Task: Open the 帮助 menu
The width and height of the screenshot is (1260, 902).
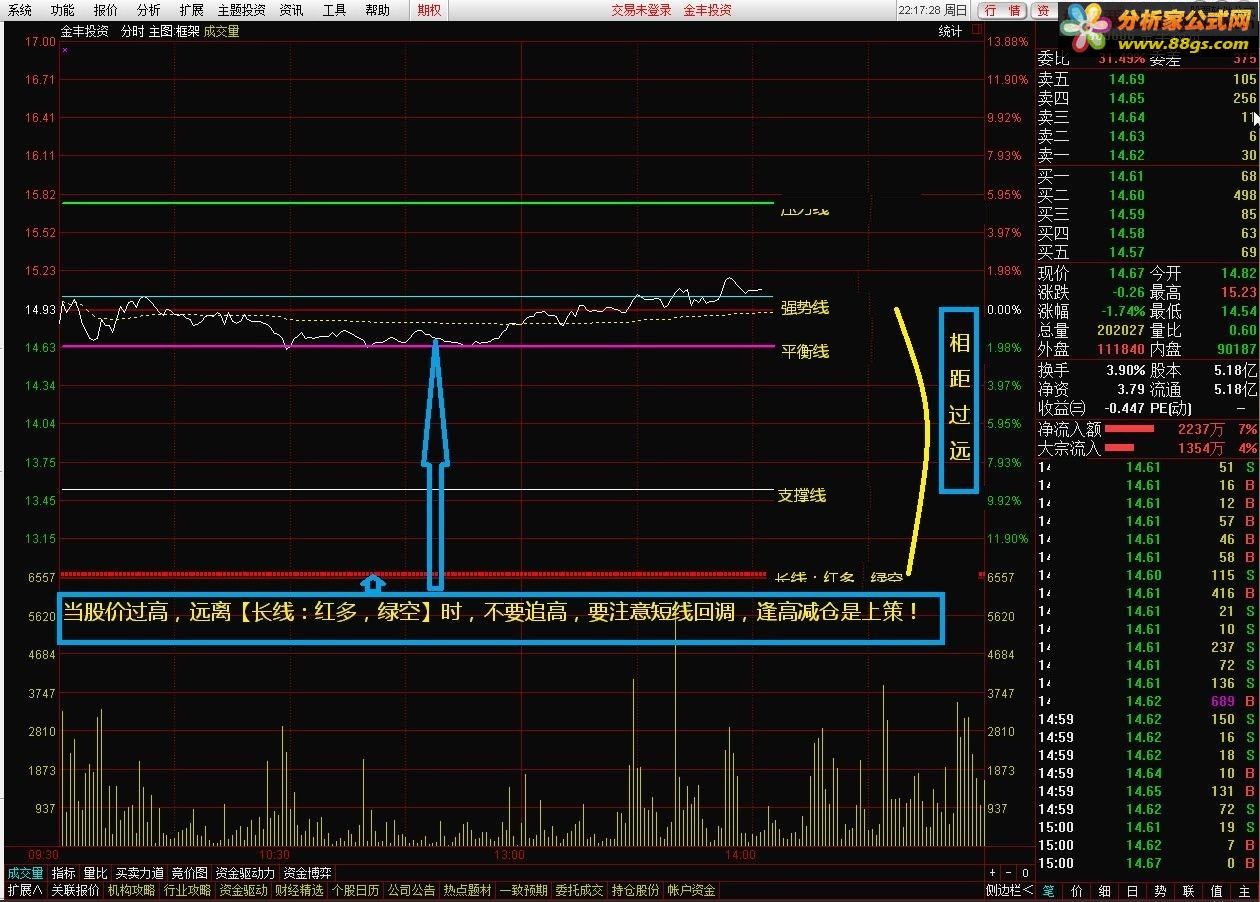Action: 378,10
